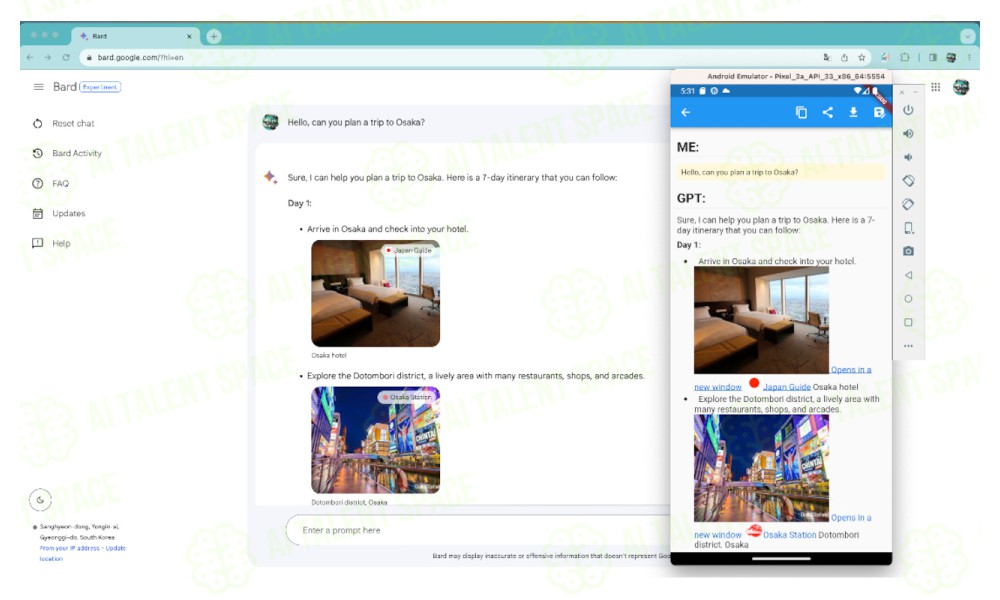Screen dimensions: 1000x600
Task: Click the Japan Guide chip on Bard hotel image
Action: (409, 251)
